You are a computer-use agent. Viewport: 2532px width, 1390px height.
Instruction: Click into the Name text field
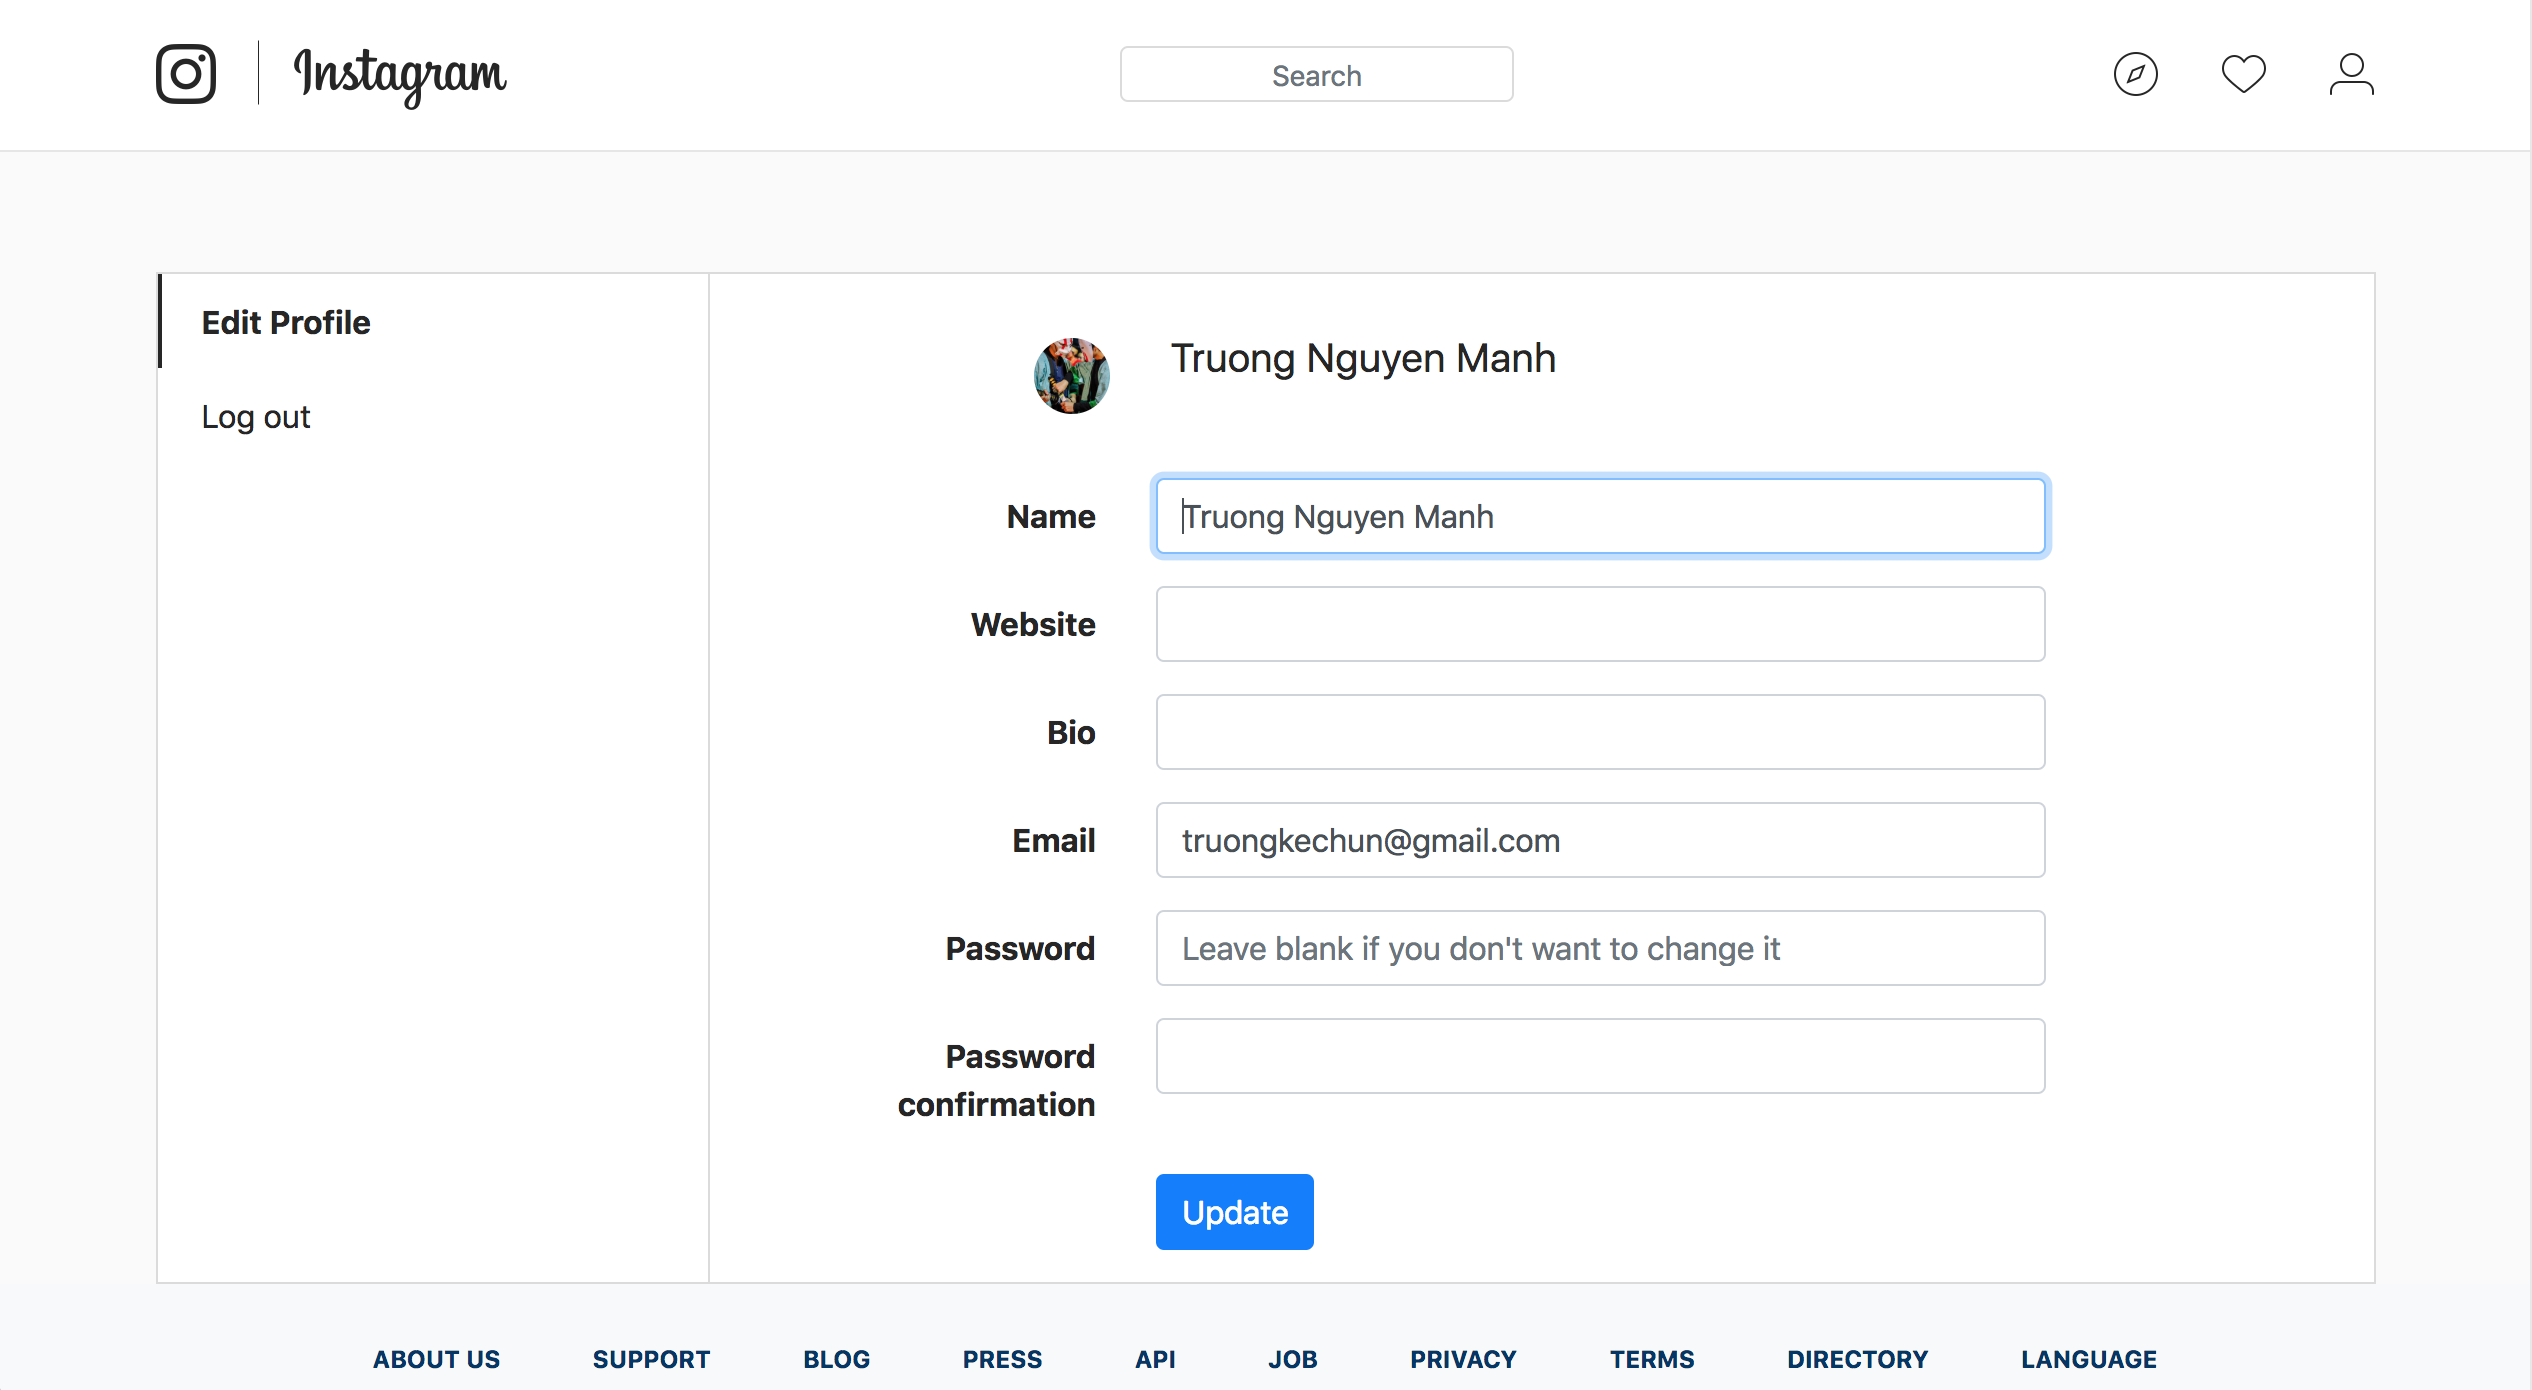[1600, 516]
